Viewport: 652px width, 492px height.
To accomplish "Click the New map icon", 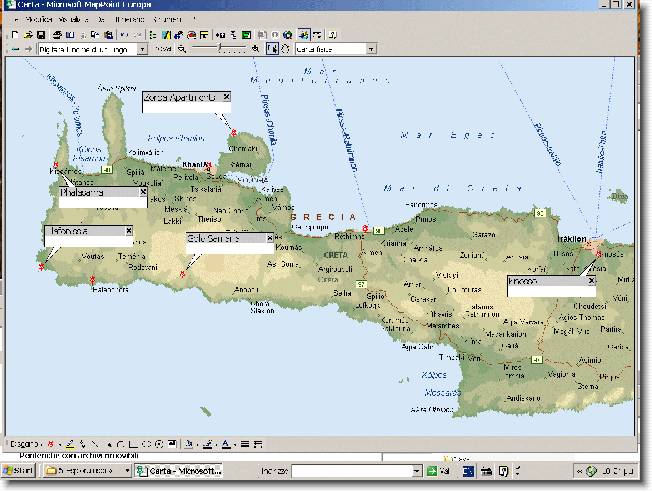I will 15,35.
